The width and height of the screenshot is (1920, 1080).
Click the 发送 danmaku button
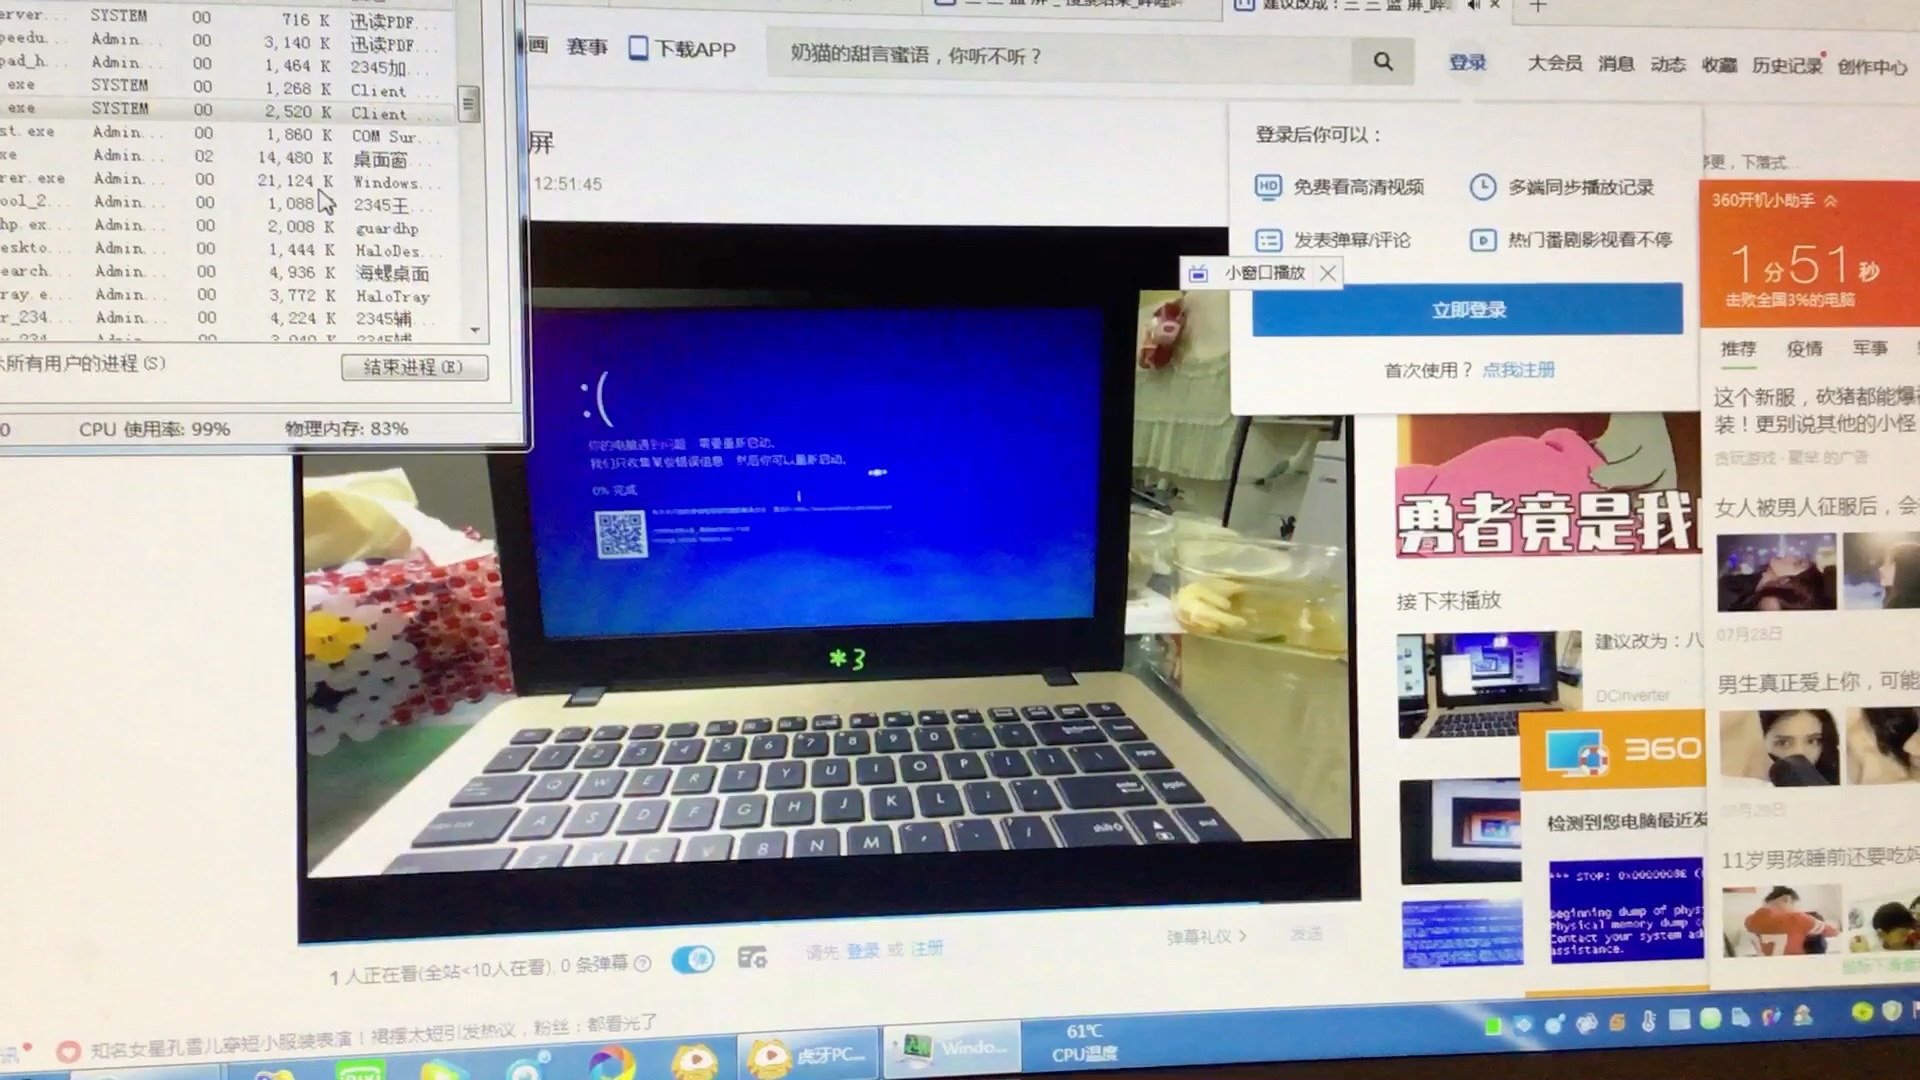tap(1305, 934)
